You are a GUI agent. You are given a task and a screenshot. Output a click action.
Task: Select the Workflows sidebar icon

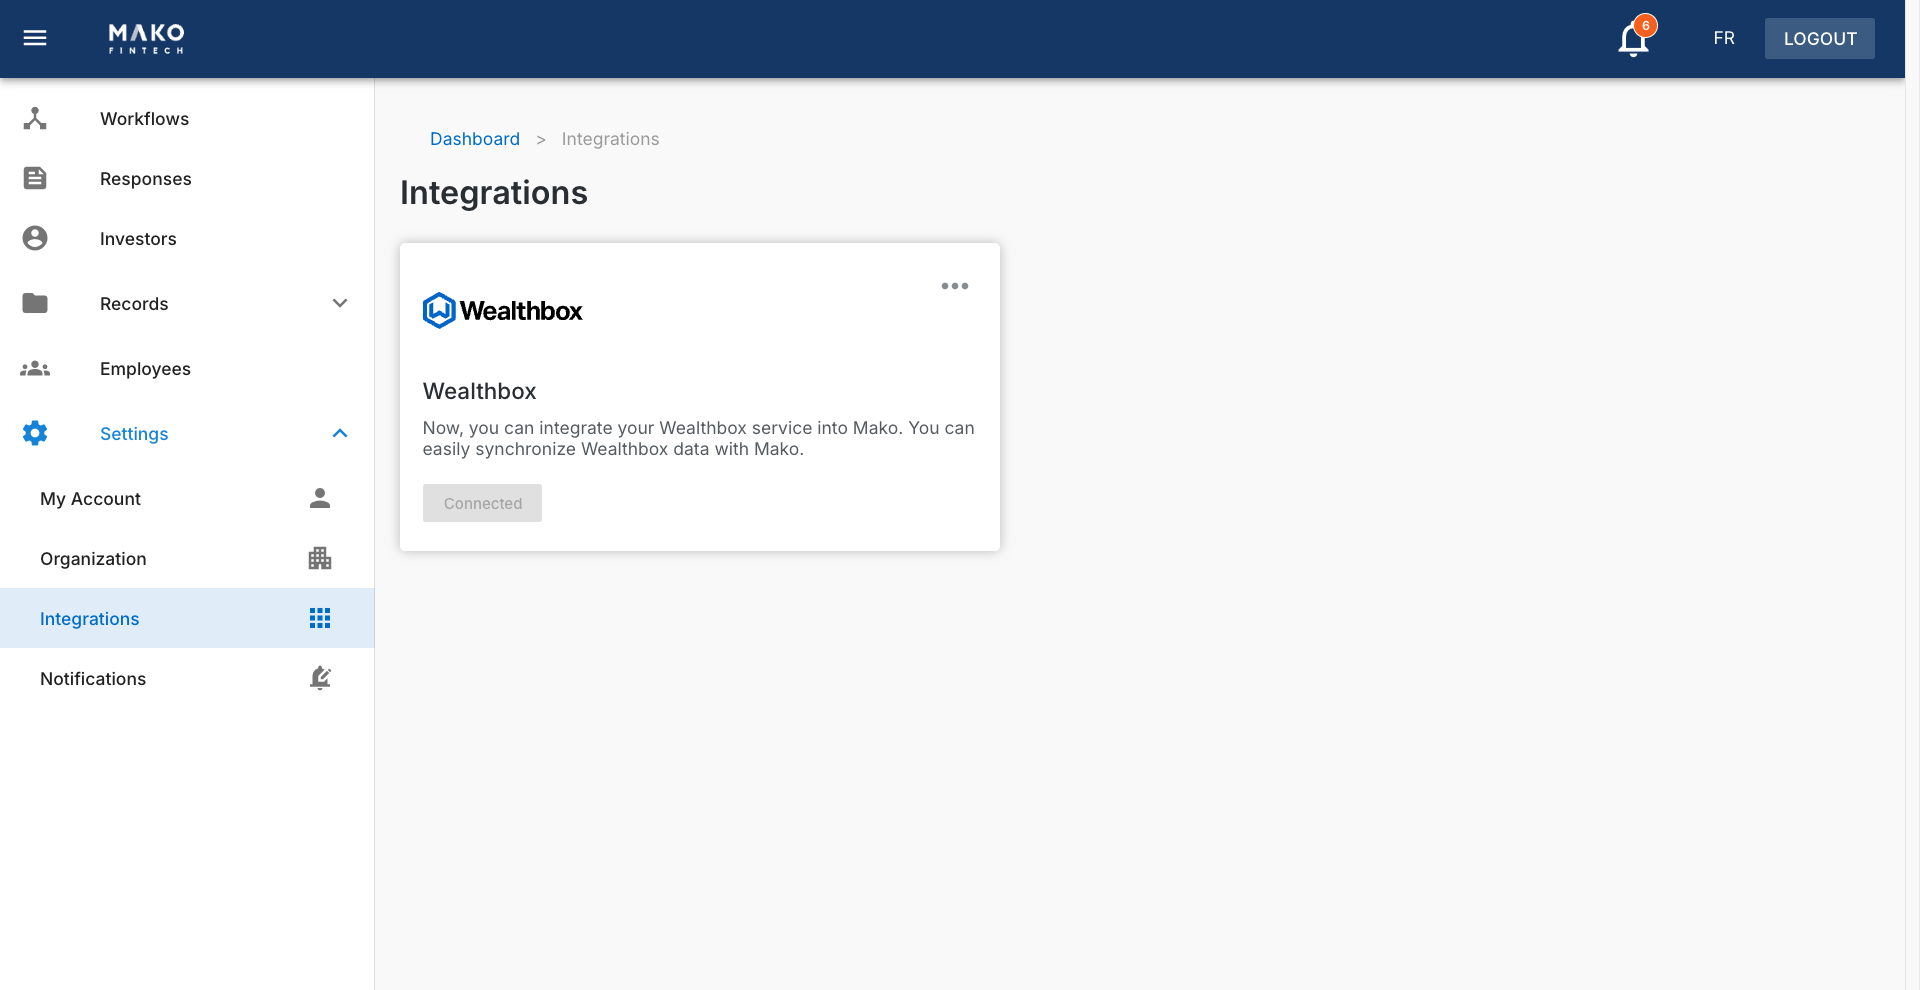pyautogui.click(x=35, y=118)
